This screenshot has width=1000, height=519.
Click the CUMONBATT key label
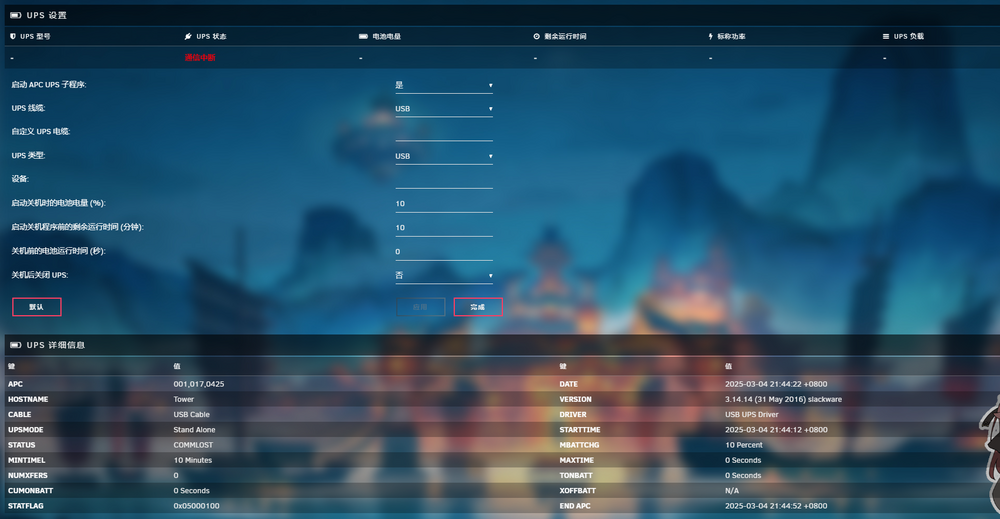pyautogui.click(x=31, y=491)
